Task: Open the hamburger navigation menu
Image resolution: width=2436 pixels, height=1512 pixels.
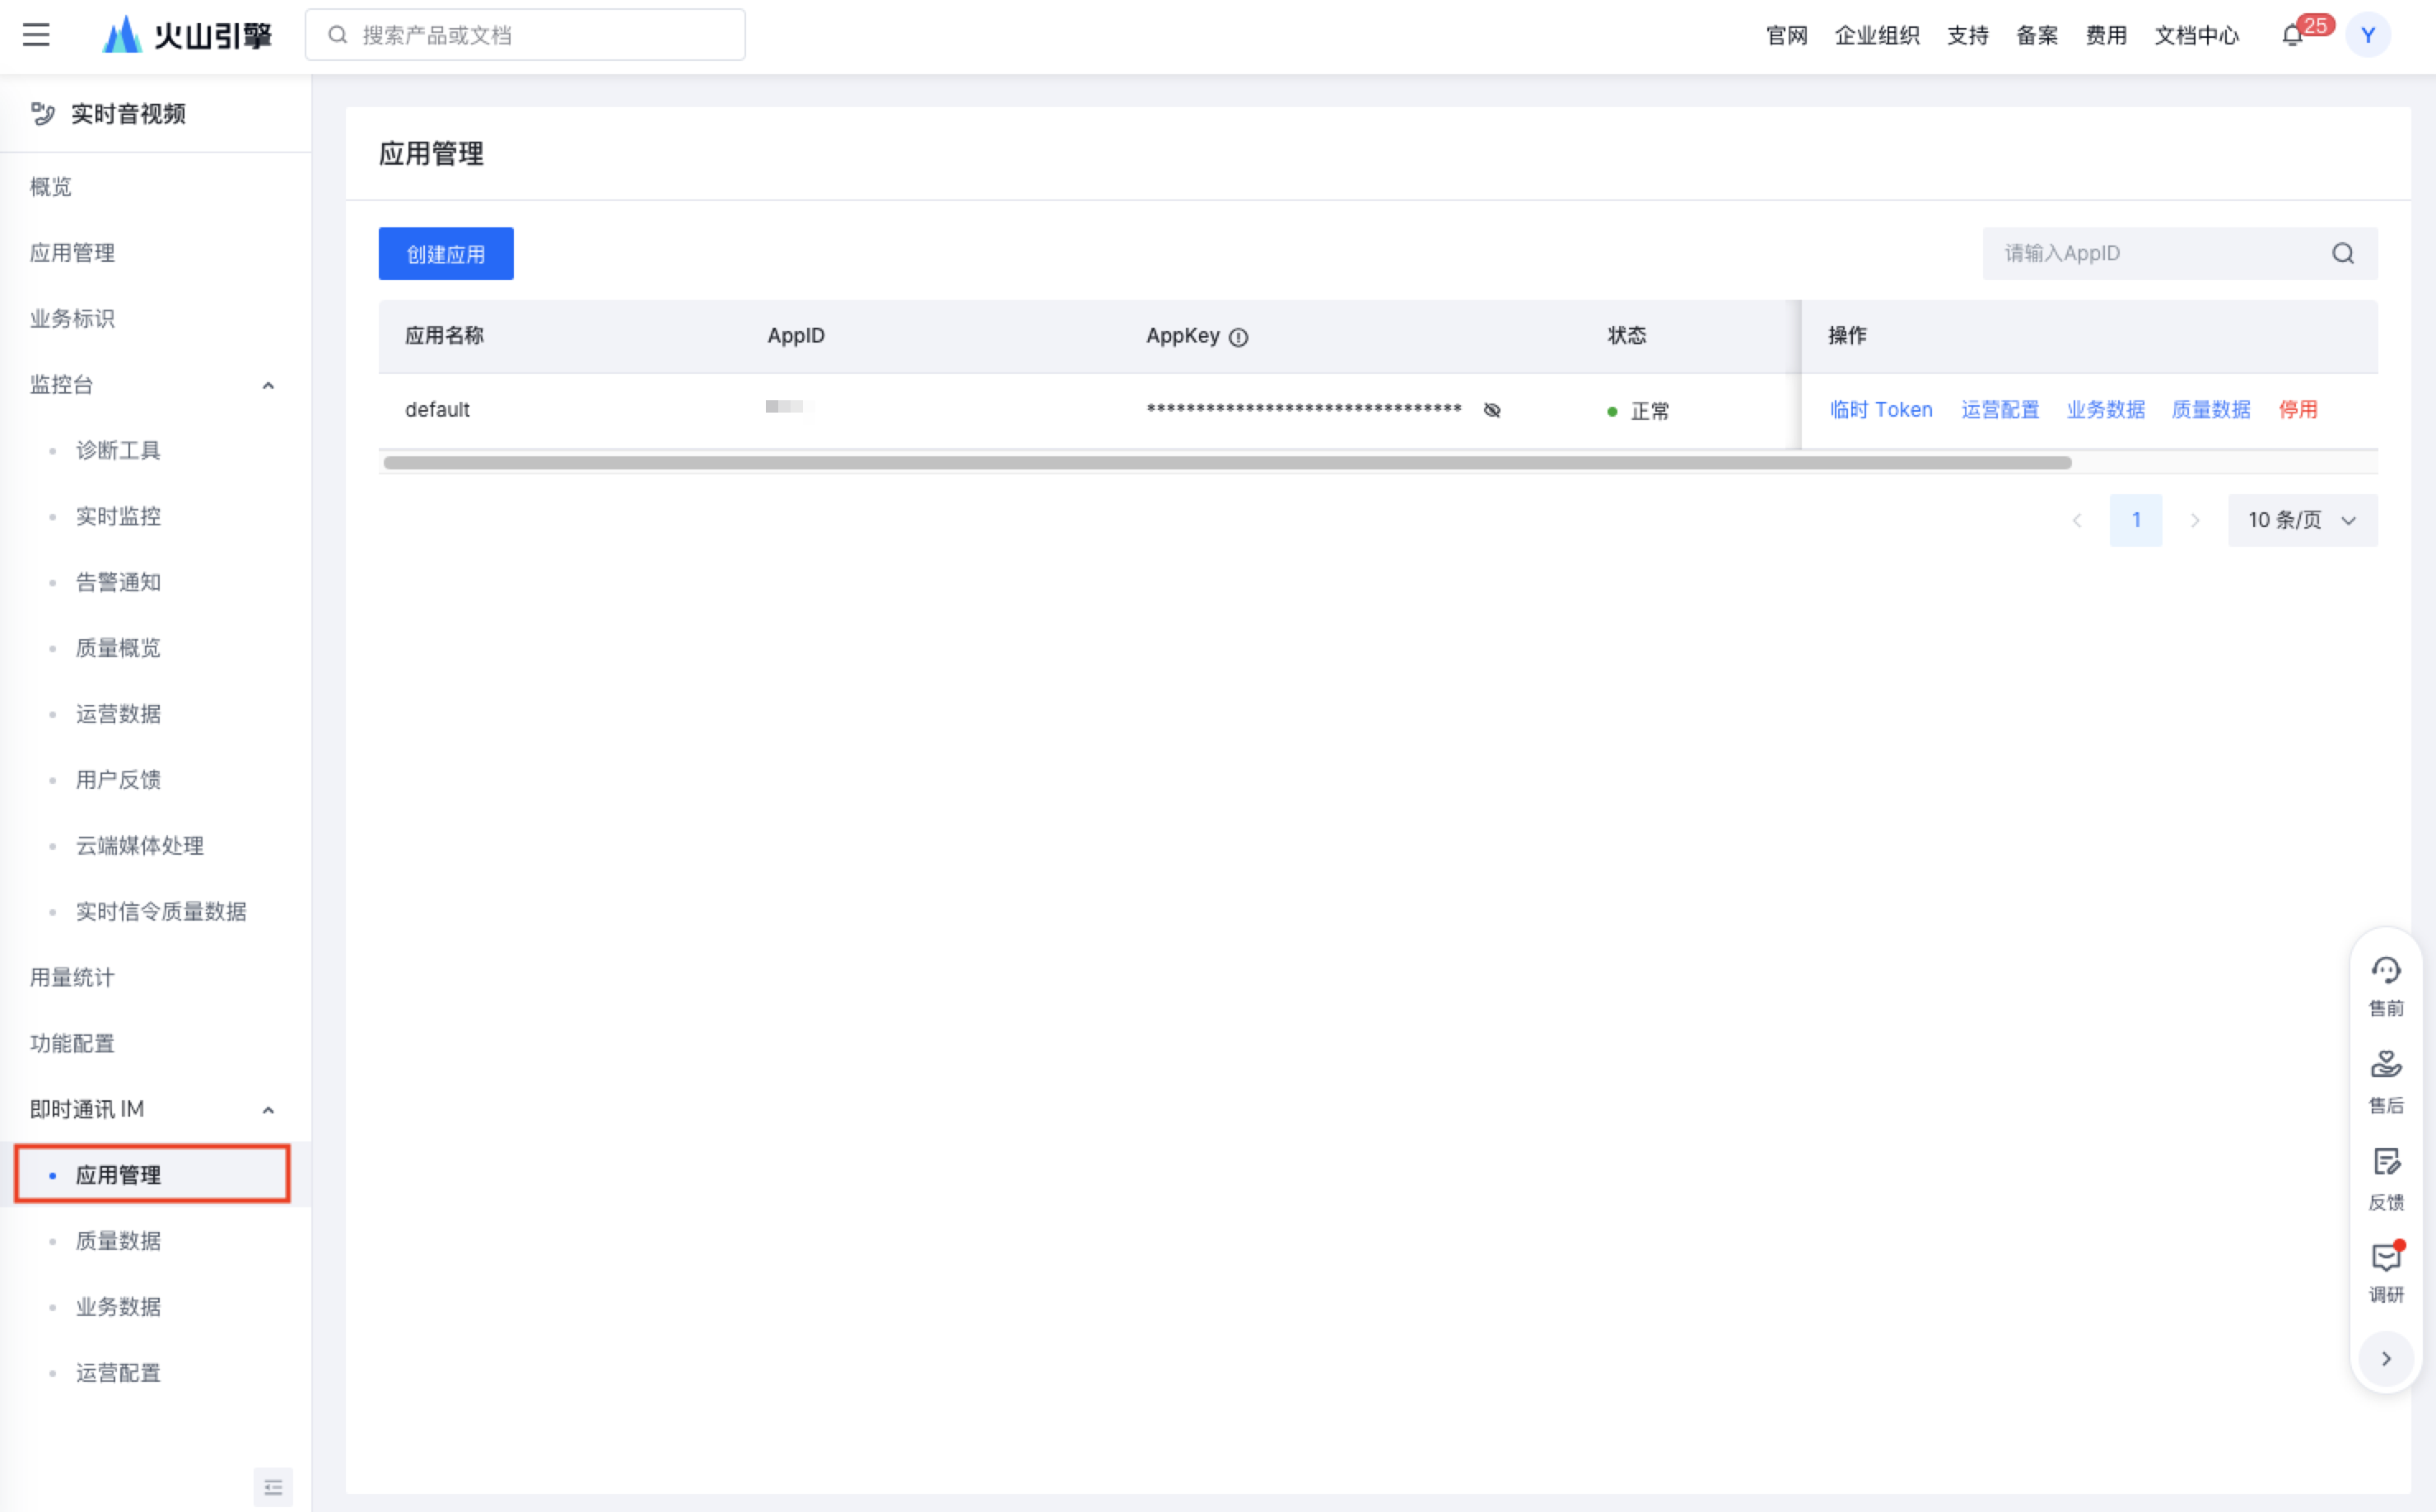Action: point(36,35)
